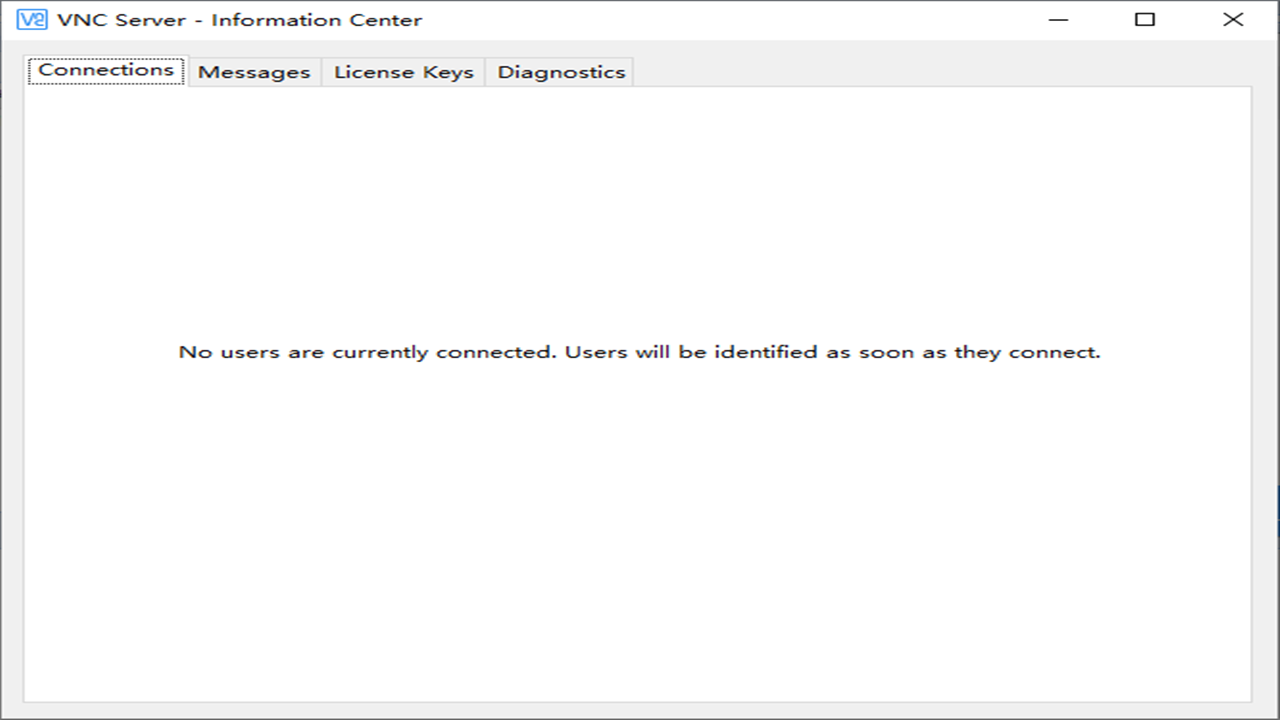Click the dash in the window title
Screen dimensions: 1280x720
198,20
